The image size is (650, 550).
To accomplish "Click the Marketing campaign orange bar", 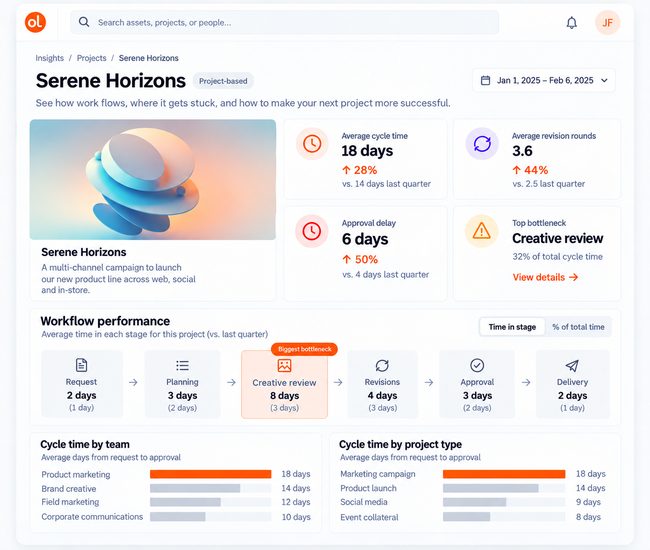I will tap(504, 474).
